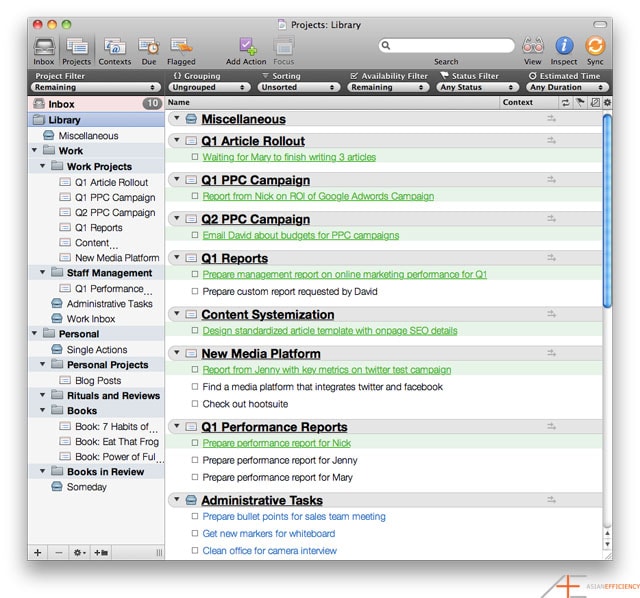The height and width of the screenshot is (598, 640).
Task: Select the Inbox row in sidebar
Action: click(x=96, y=104)
